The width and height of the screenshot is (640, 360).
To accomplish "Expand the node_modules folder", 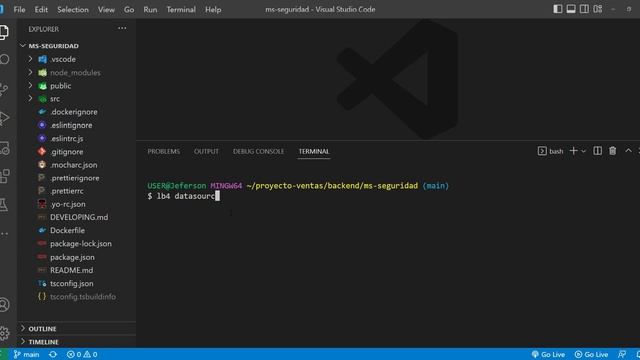I will point(76,73).
